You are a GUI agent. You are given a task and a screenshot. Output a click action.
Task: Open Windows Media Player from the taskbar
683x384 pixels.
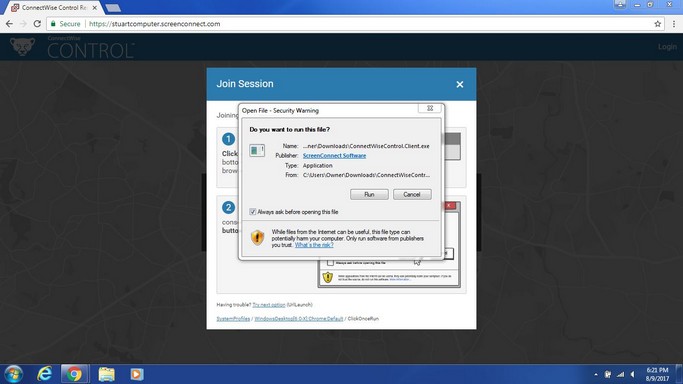[x=136, y=374]
